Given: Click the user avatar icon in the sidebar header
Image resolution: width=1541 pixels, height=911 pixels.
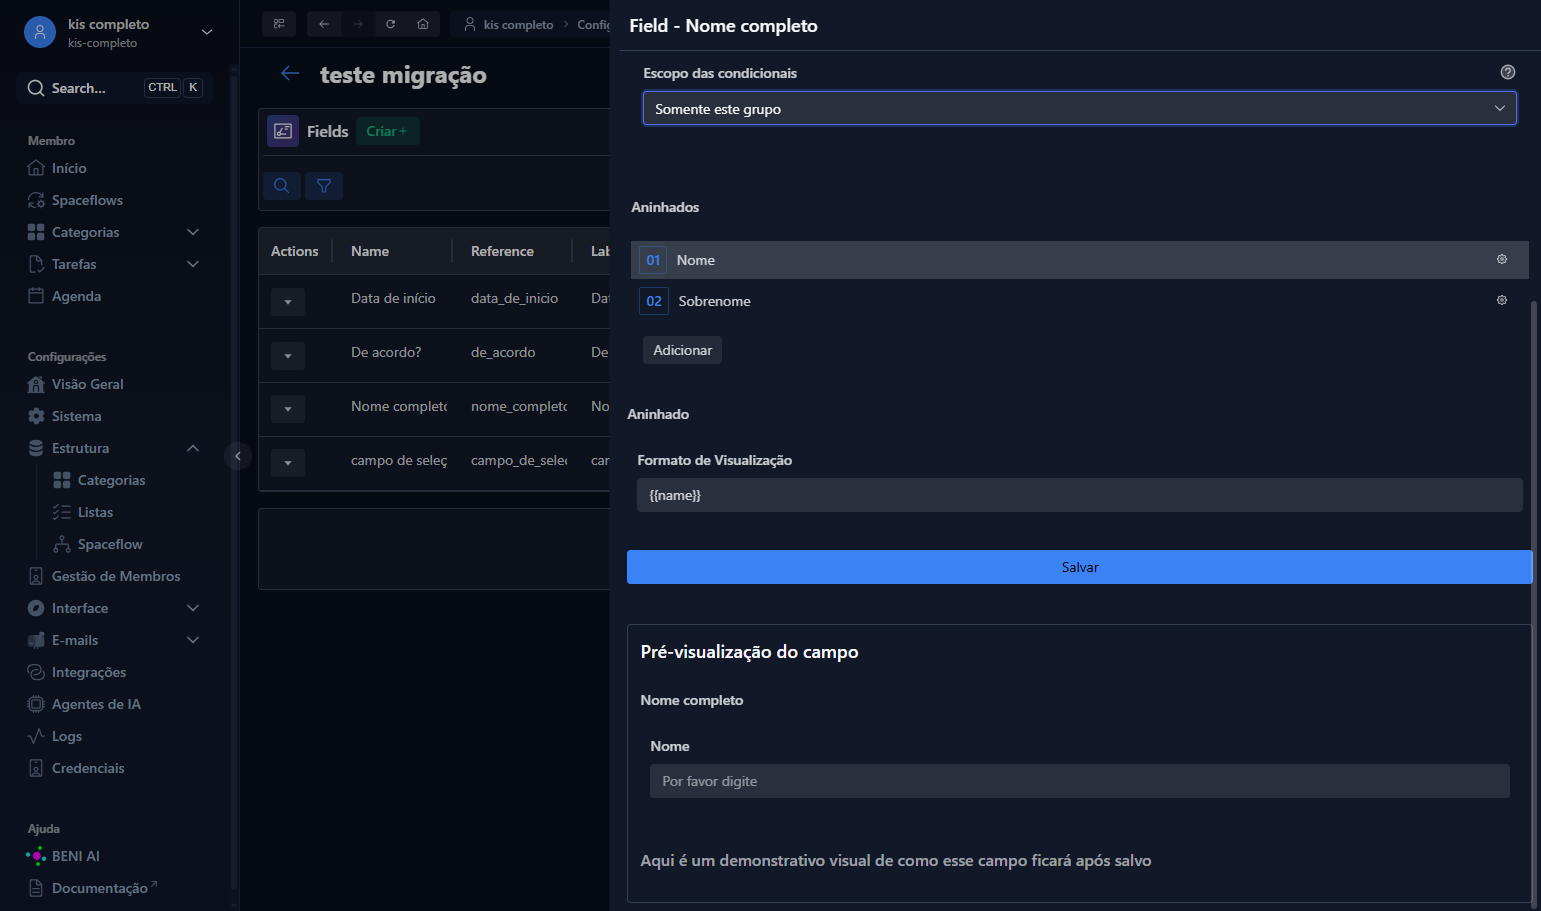Looking at the screenshot, I should pyautogui.click(x=40, y=32).
